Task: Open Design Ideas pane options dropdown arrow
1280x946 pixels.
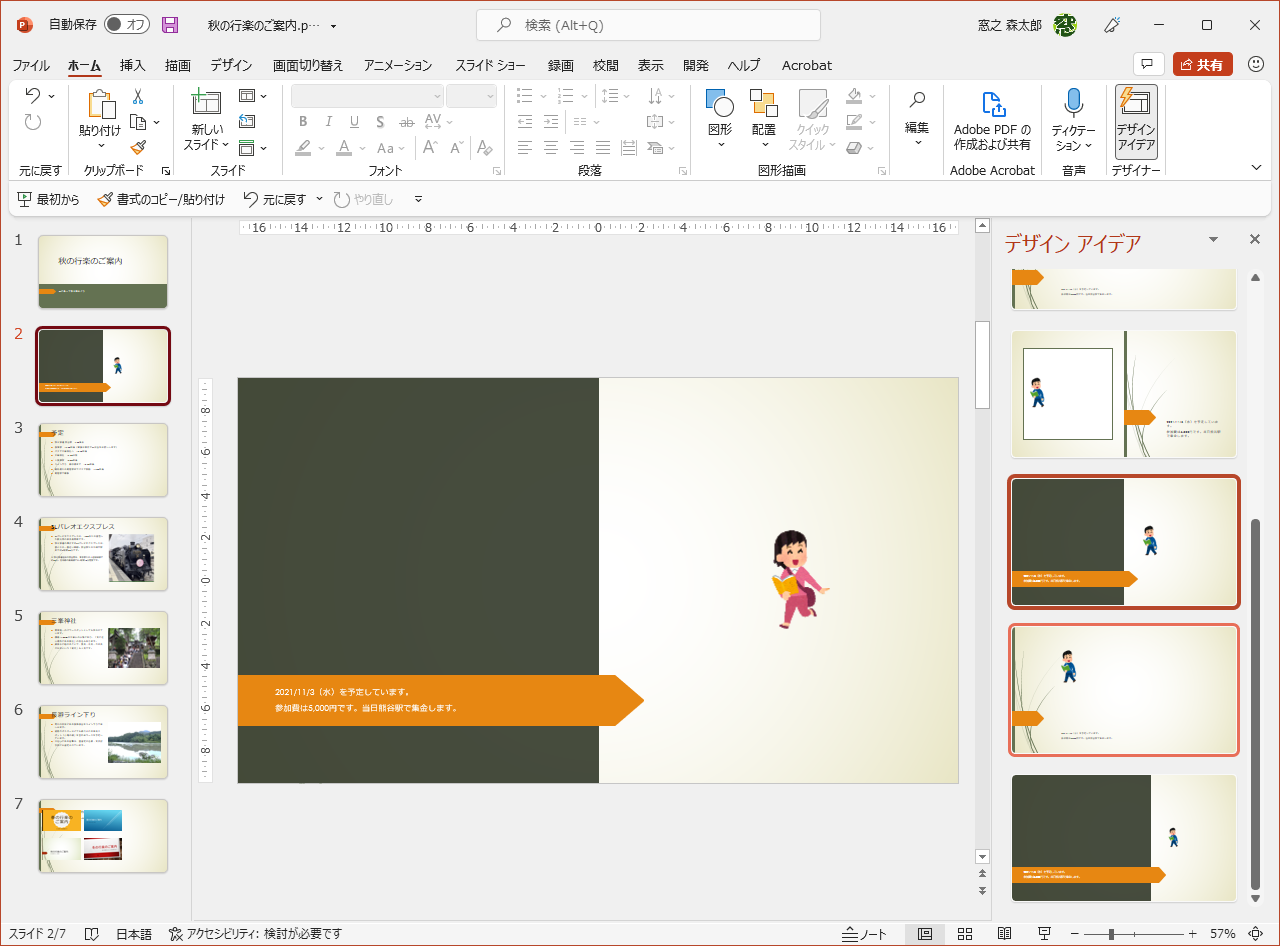Action: coord(1213,240)
